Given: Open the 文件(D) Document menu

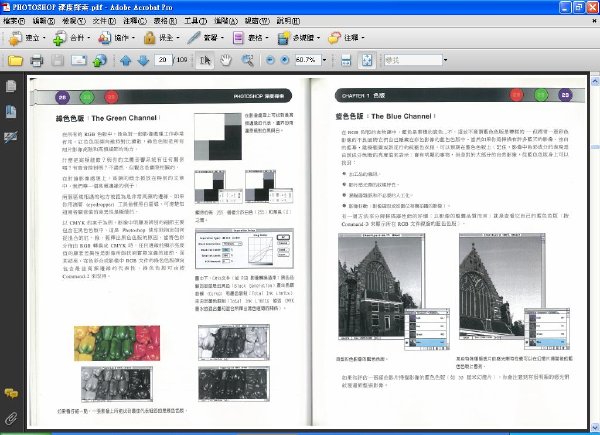Looking at the screenshot, I should click(x=104, y=21).
